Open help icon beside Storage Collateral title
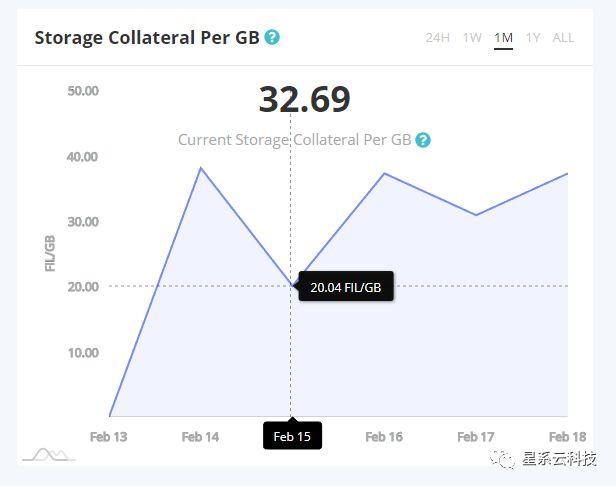Viewport: 616px width, 486px height. (272, 38)
